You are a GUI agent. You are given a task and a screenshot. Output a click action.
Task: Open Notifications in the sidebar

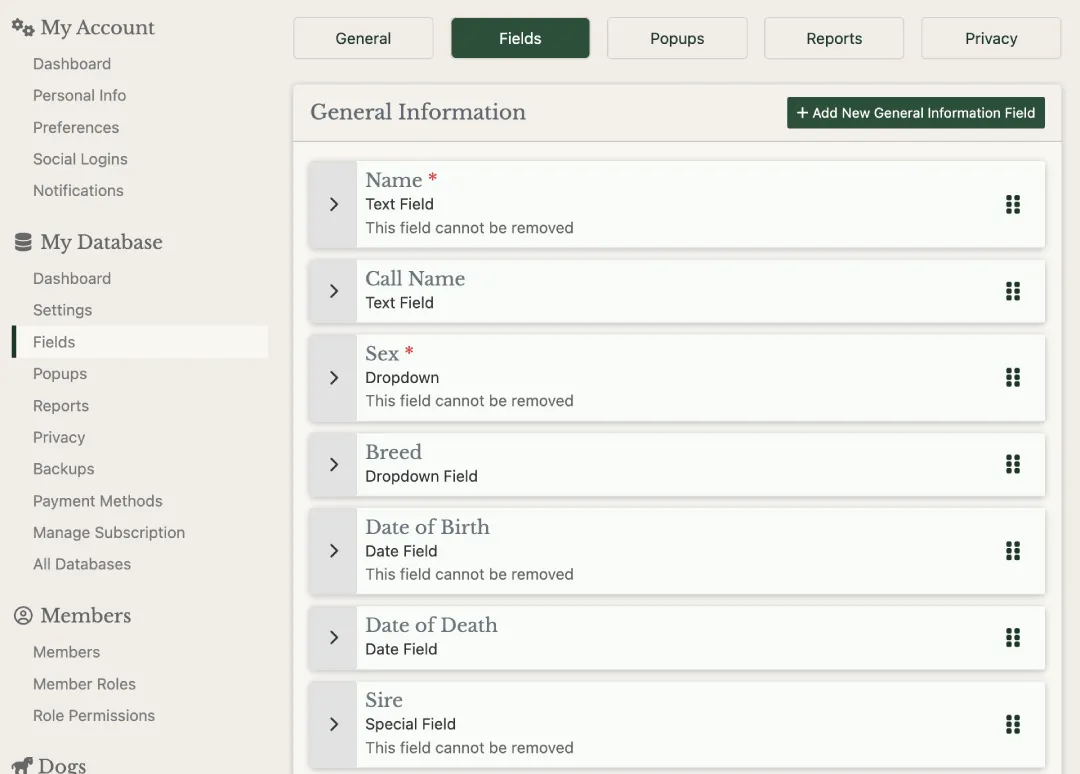coord(78,191)
